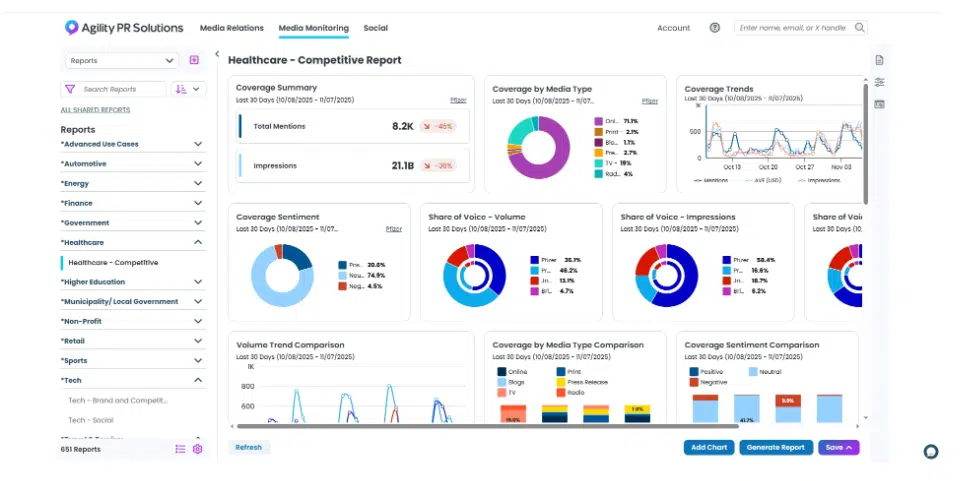
Task: Click the purple add-report icon beside Reports dropdown
Action: click(194, 60)
